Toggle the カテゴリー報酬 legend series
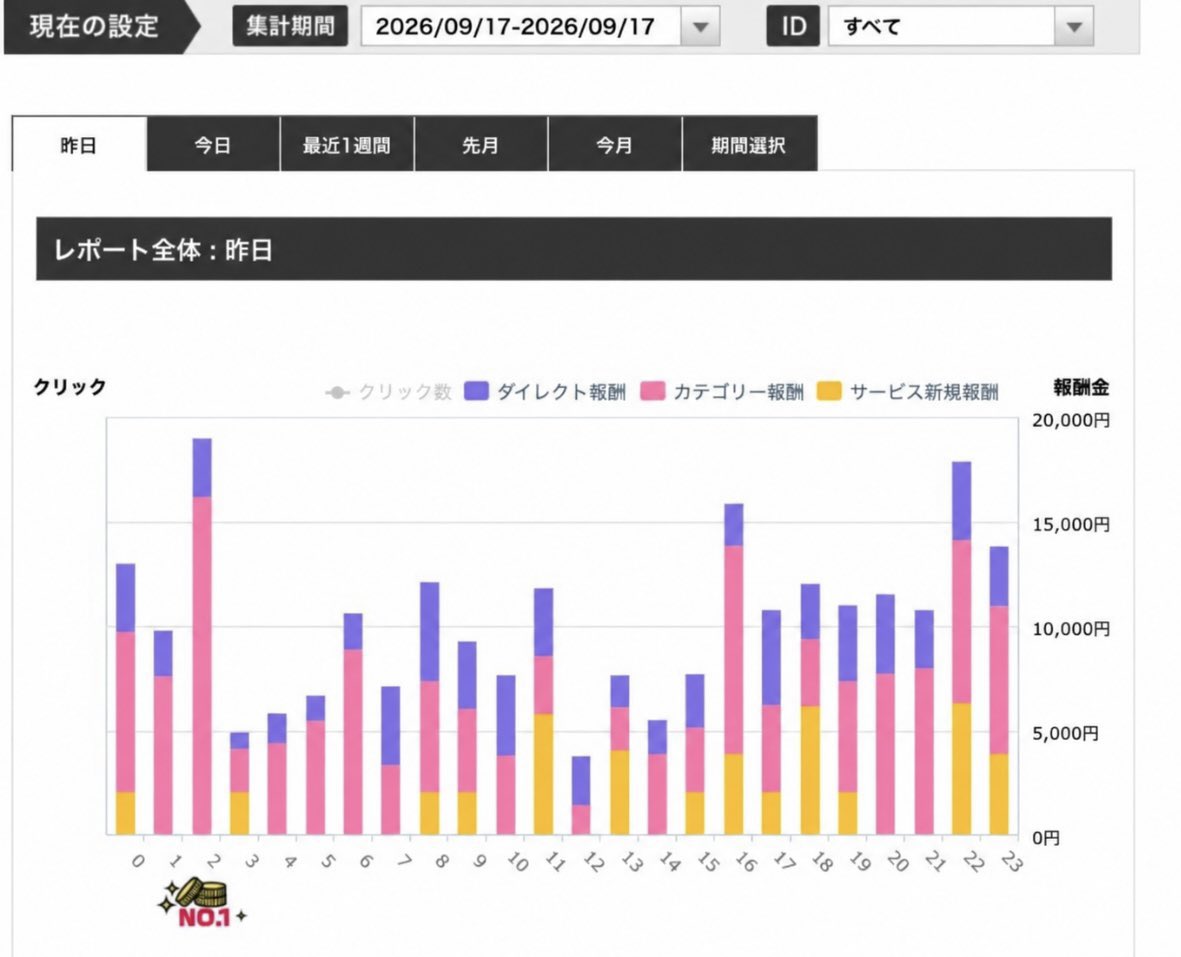This screenshot has width=1181, height=957. [x=722, y=392]
